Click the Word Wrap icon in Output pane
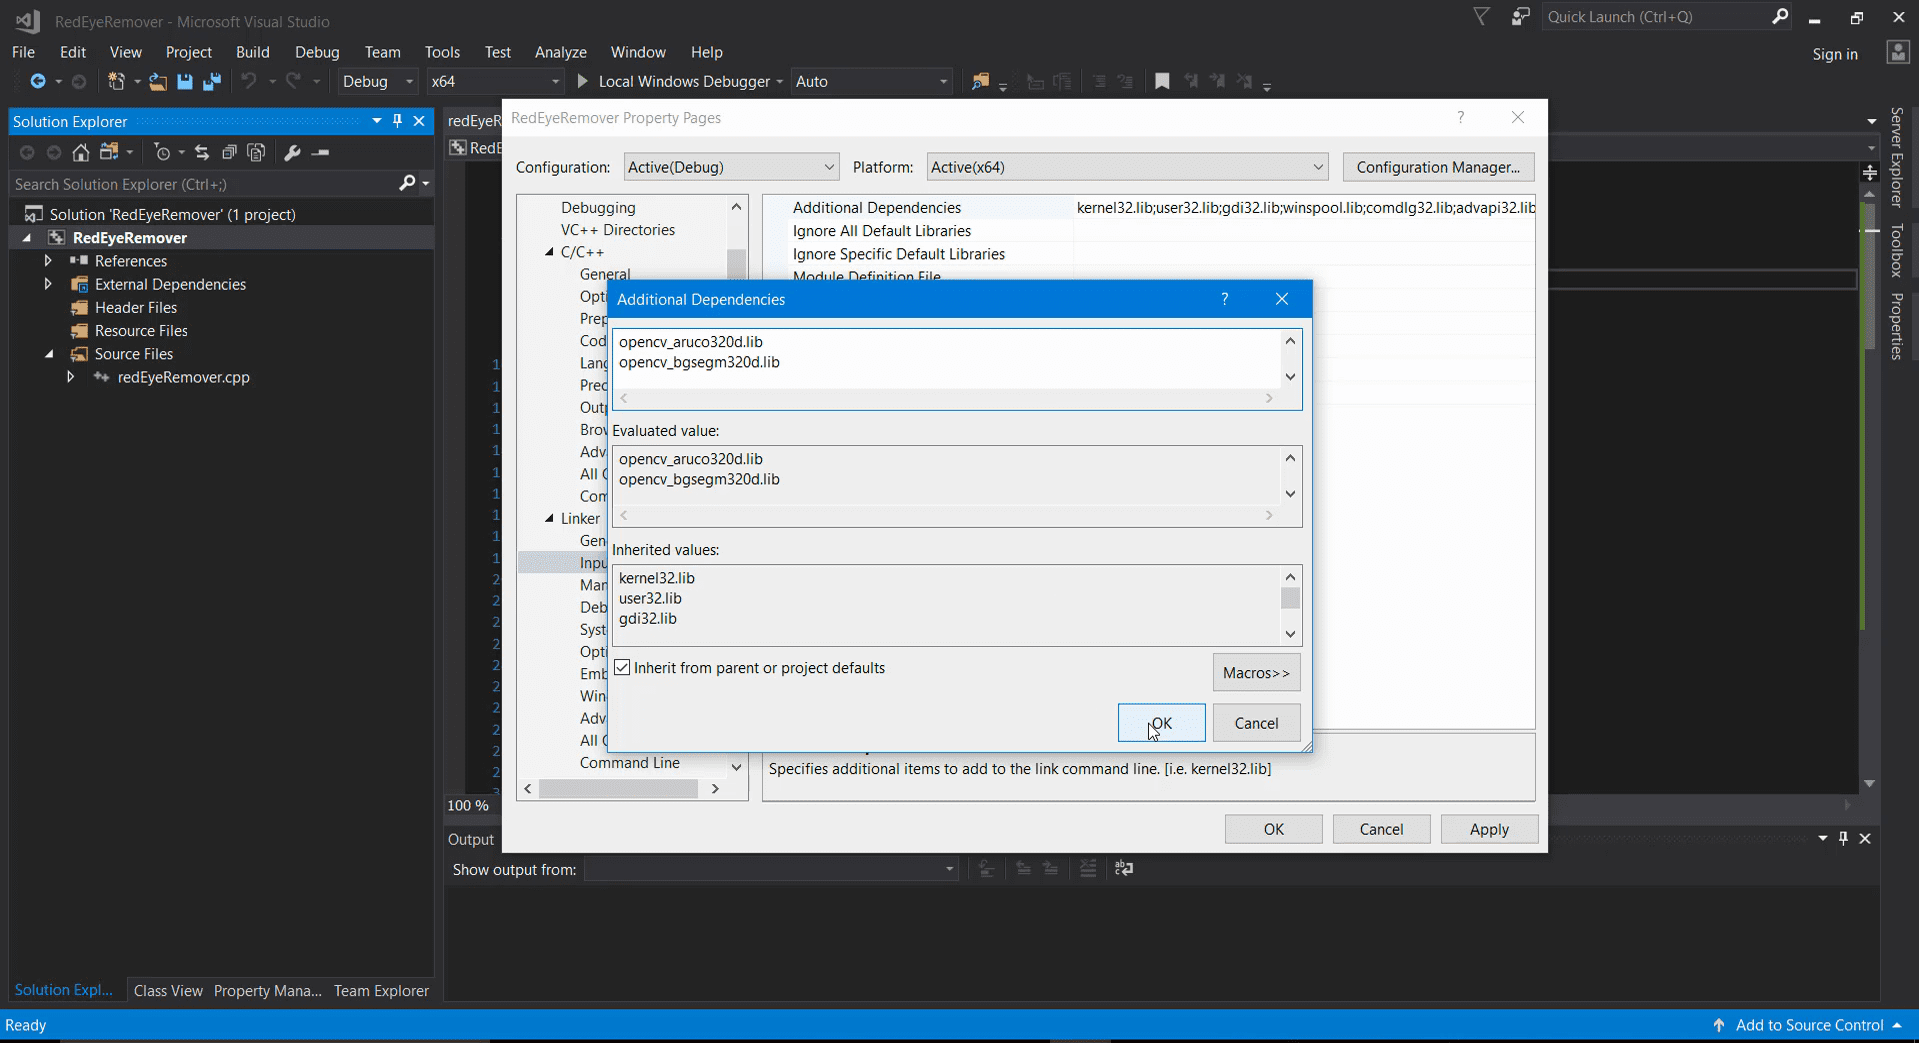 [x=1124, y=869]
